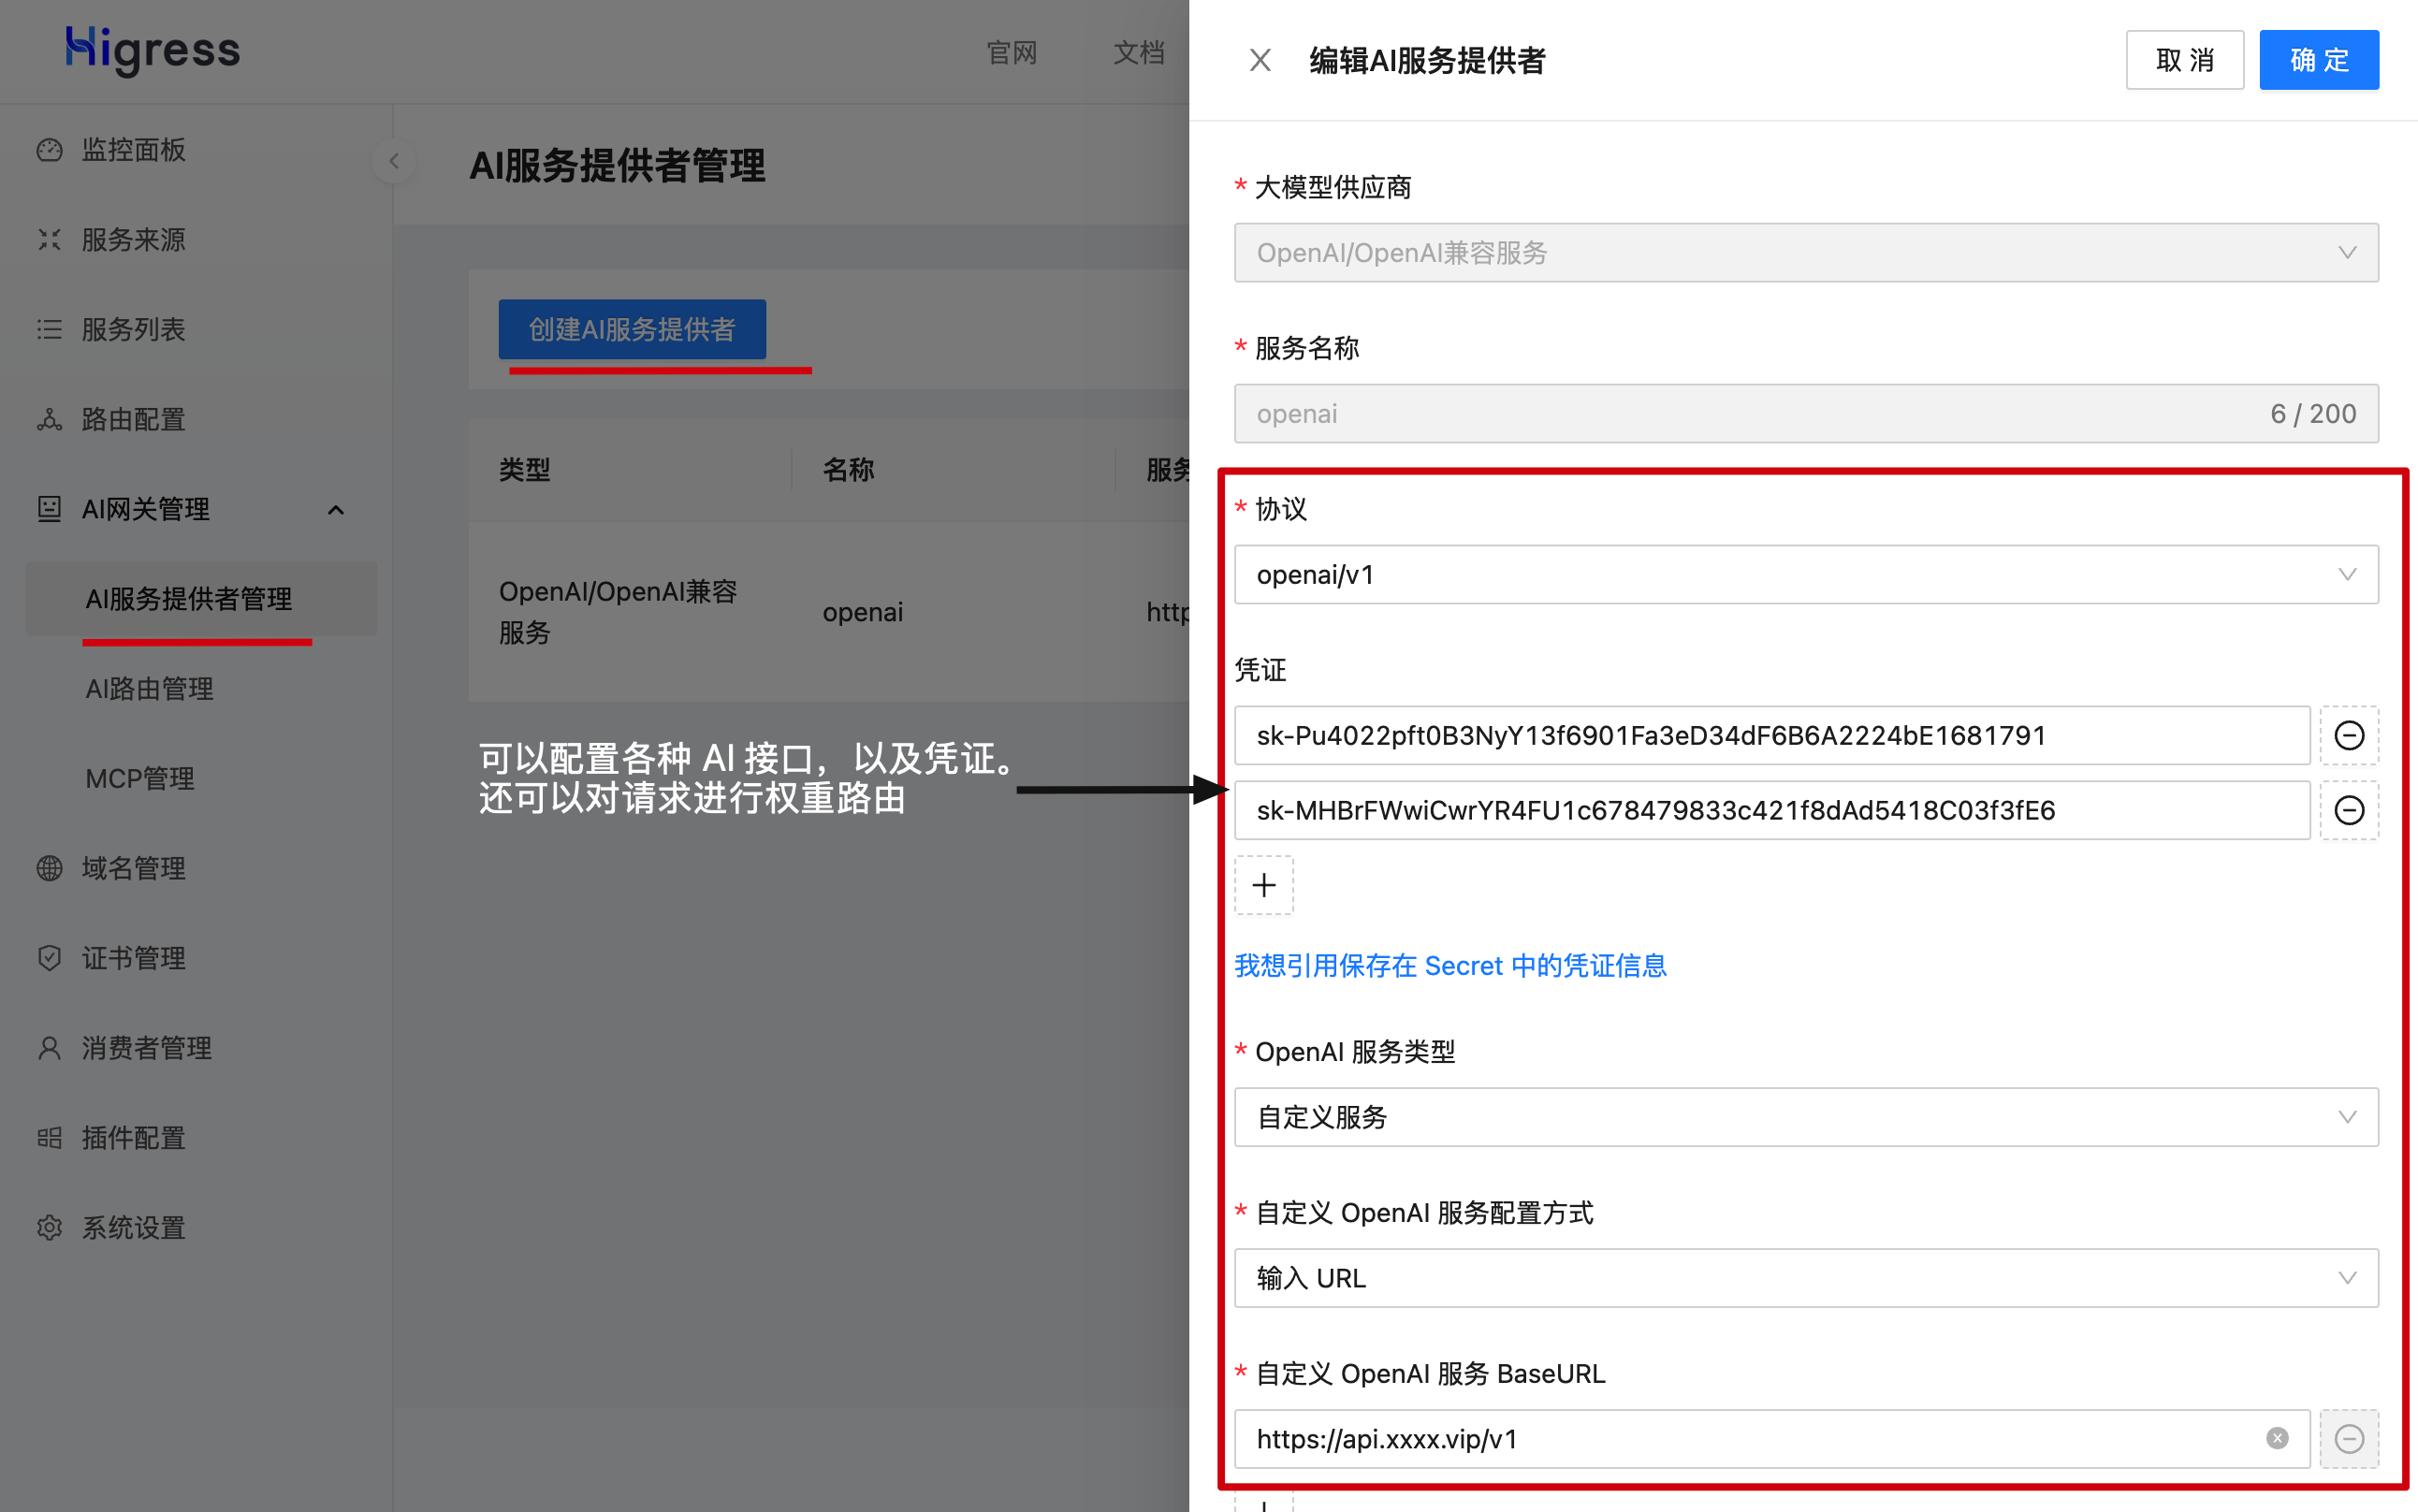Viewport: 2418px width, 1512px height.
Task: Open the OpenAI 服务类型 dropdown
Action: tap(1805, 1117)
